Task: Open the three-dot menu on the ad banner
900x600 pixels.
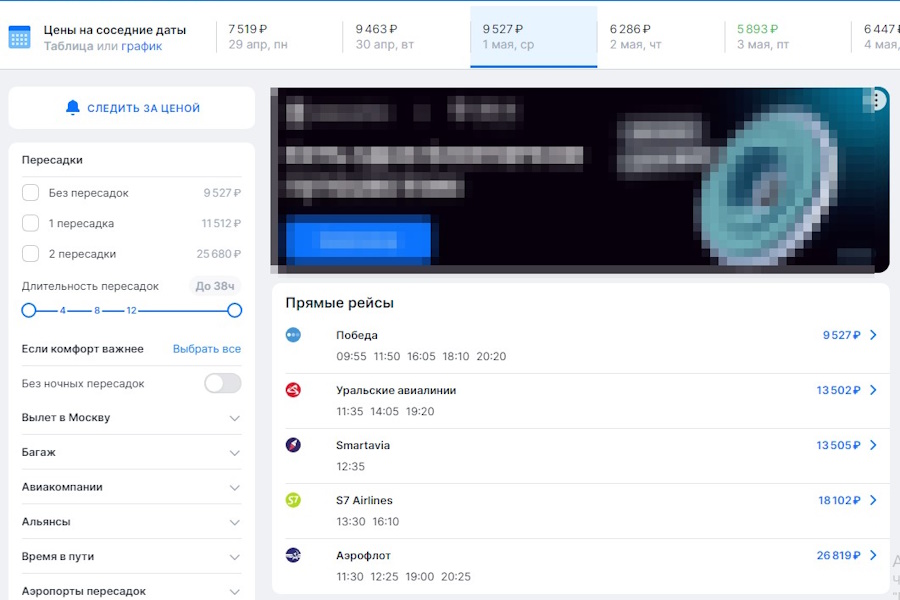Action: [877, 100]
